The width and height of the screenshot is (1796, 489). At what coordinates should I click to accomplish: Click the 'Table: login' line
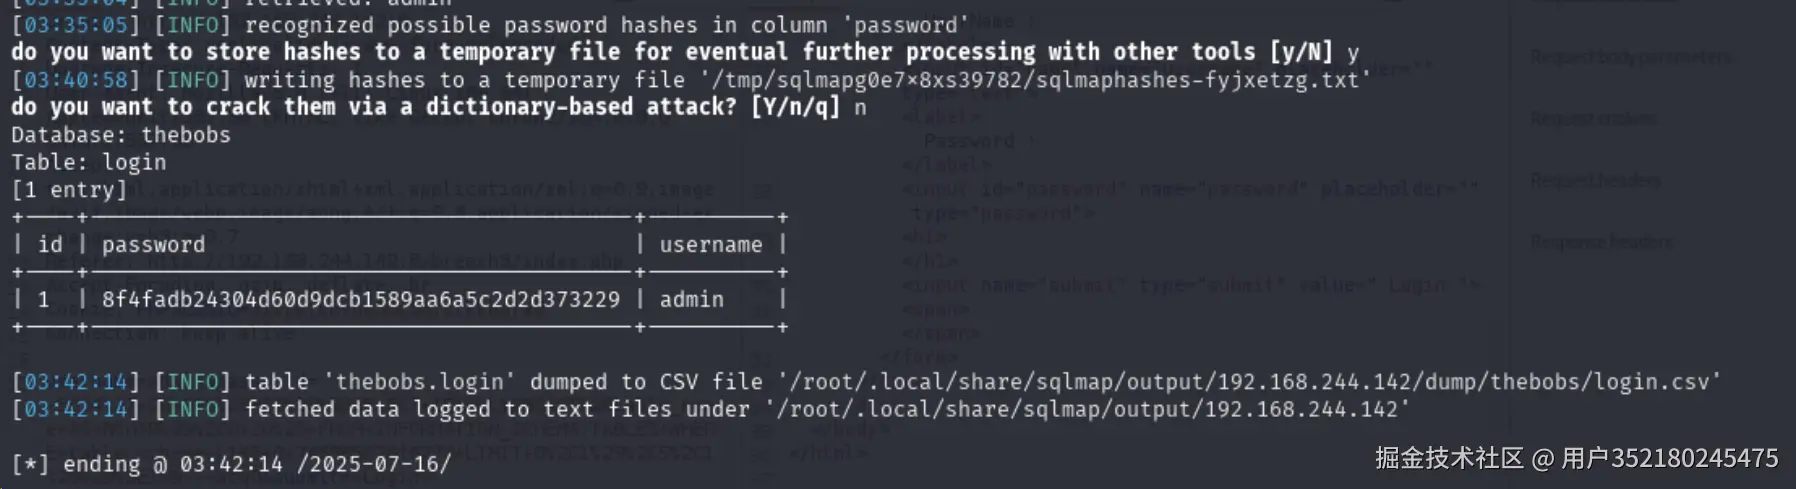pyautogui.click(x=88, y=162)
